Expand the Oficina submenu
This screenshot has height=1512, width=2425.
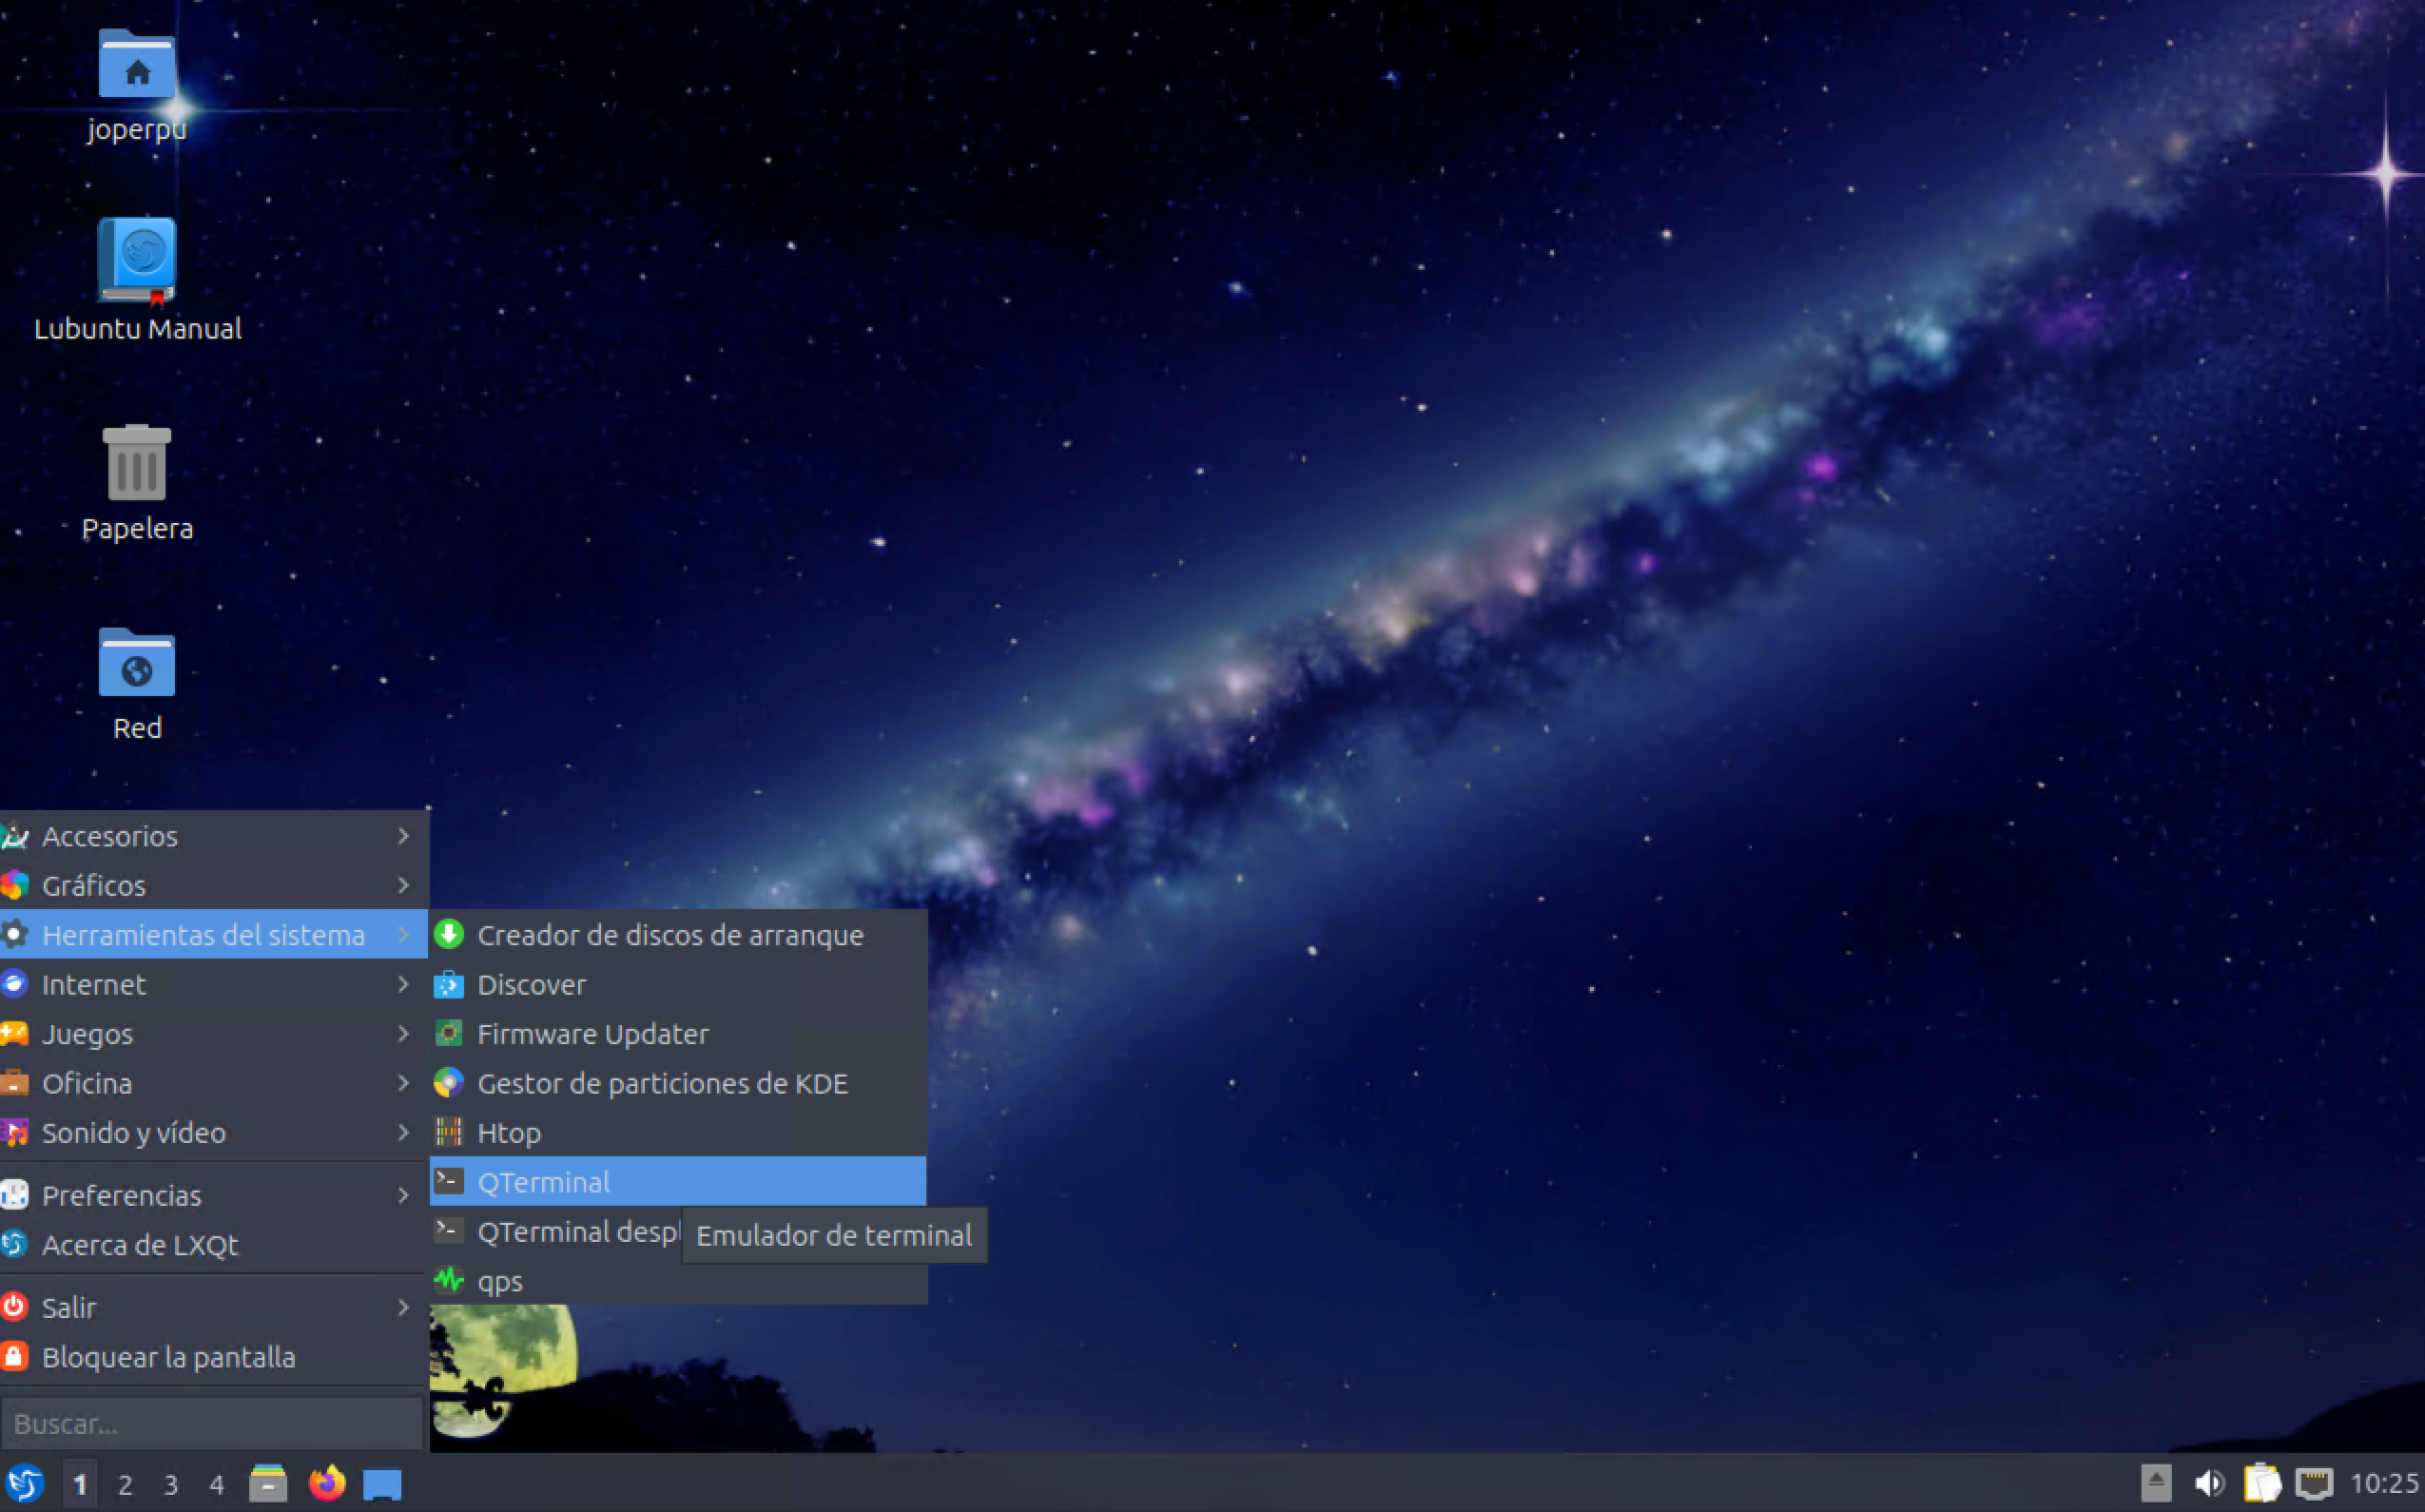coord(214,1083)
